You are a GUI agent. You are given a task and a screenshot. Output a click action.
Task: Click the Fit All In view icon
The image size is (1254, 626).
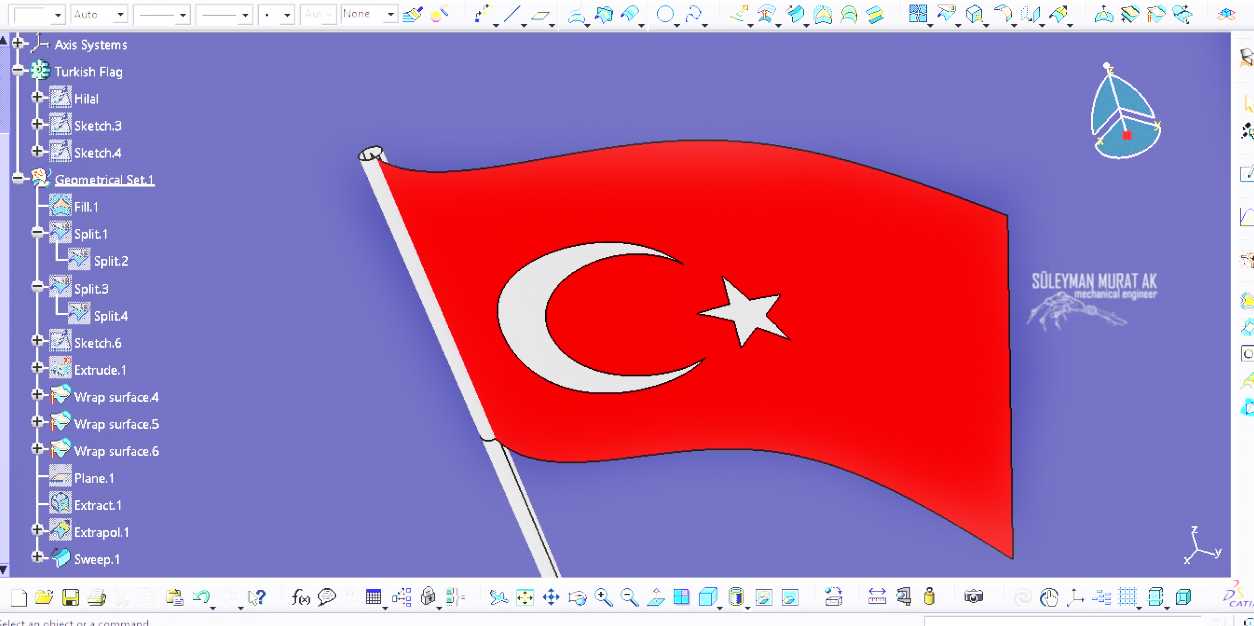tap(525, 597)
